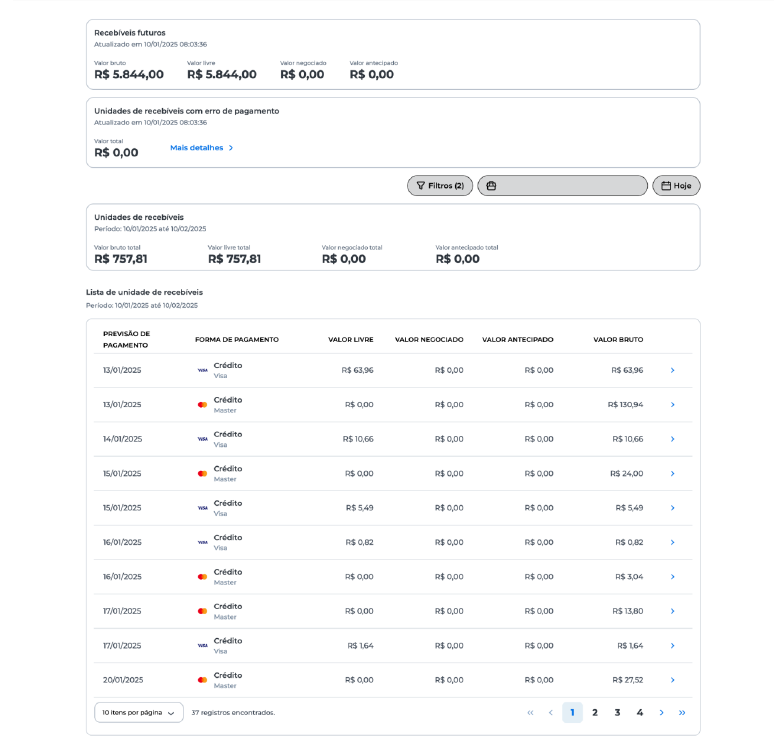Expand row 20/01/2025 R$ 27,52 chevron
Screen dimensions: 781x752
[x=672, y=680]
